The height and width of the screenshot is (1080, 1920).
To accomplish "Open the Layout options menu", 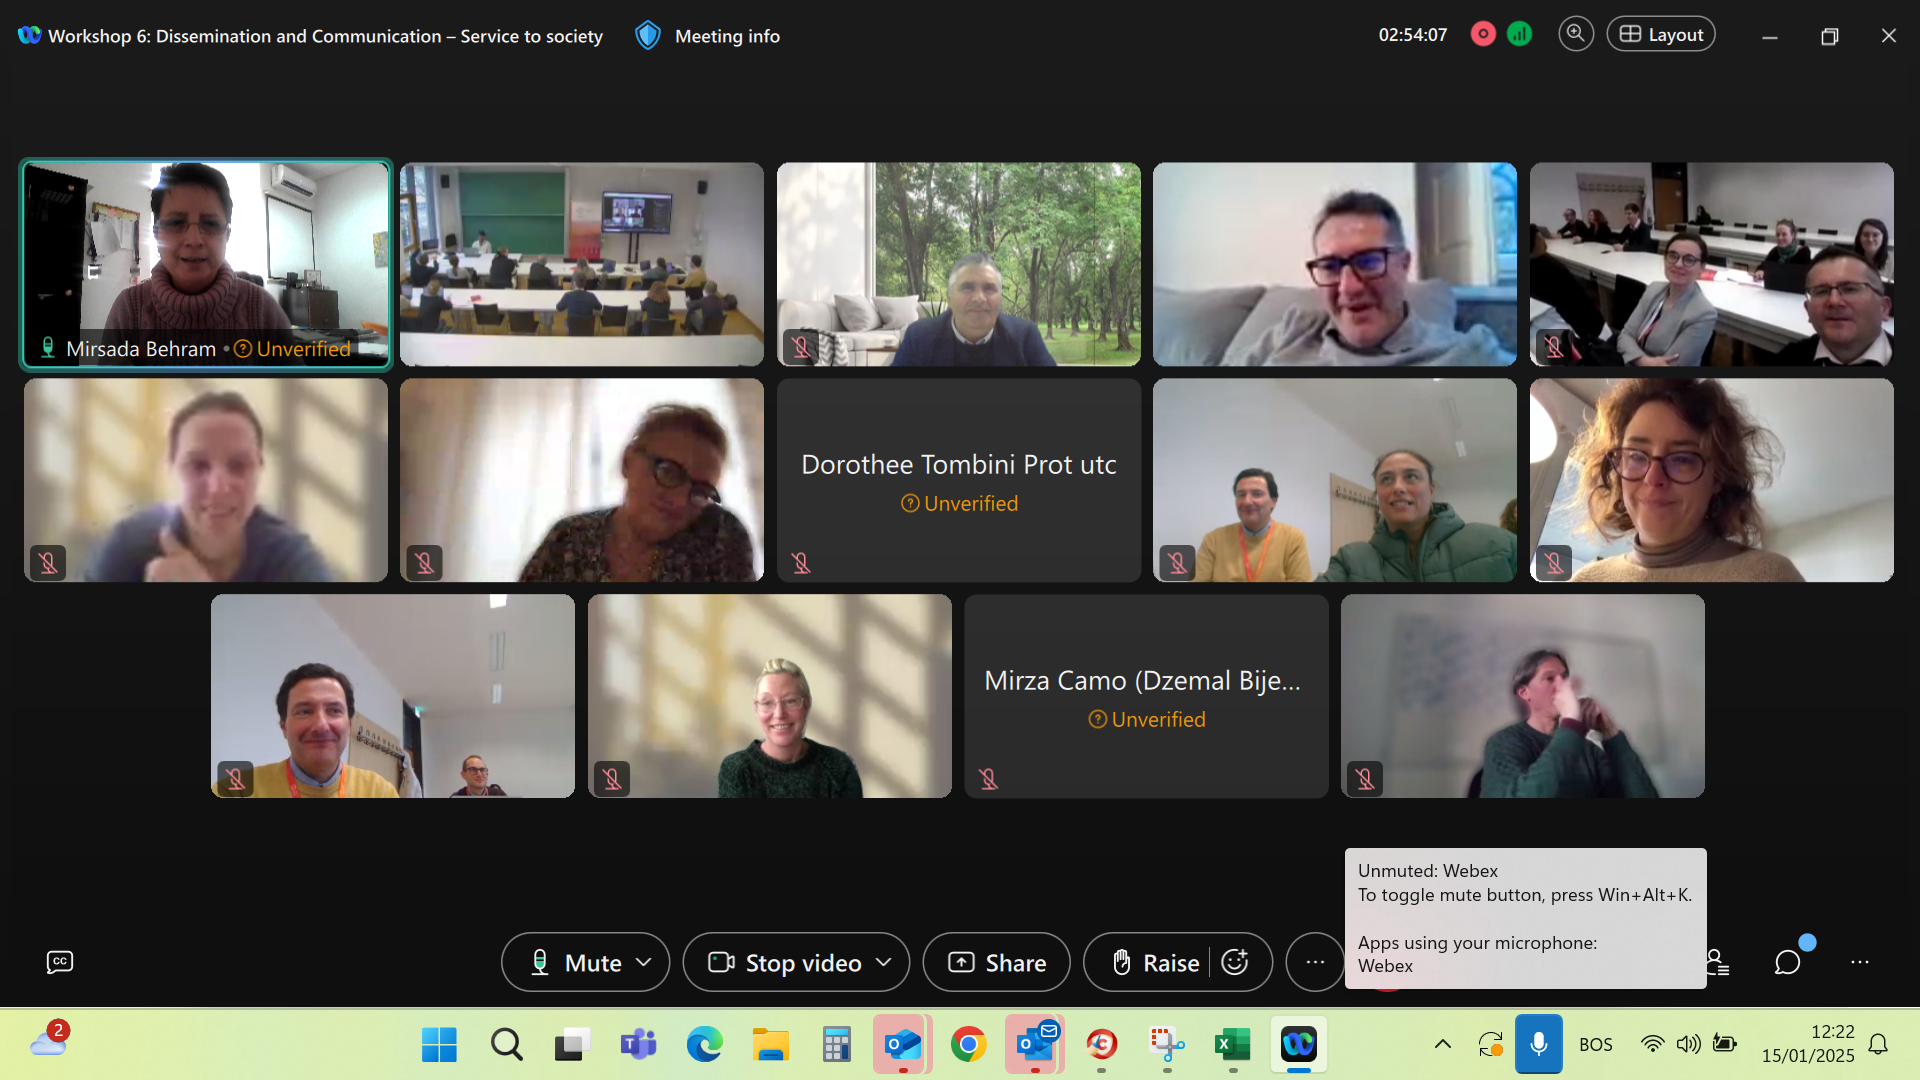I will pos(1660,35).
